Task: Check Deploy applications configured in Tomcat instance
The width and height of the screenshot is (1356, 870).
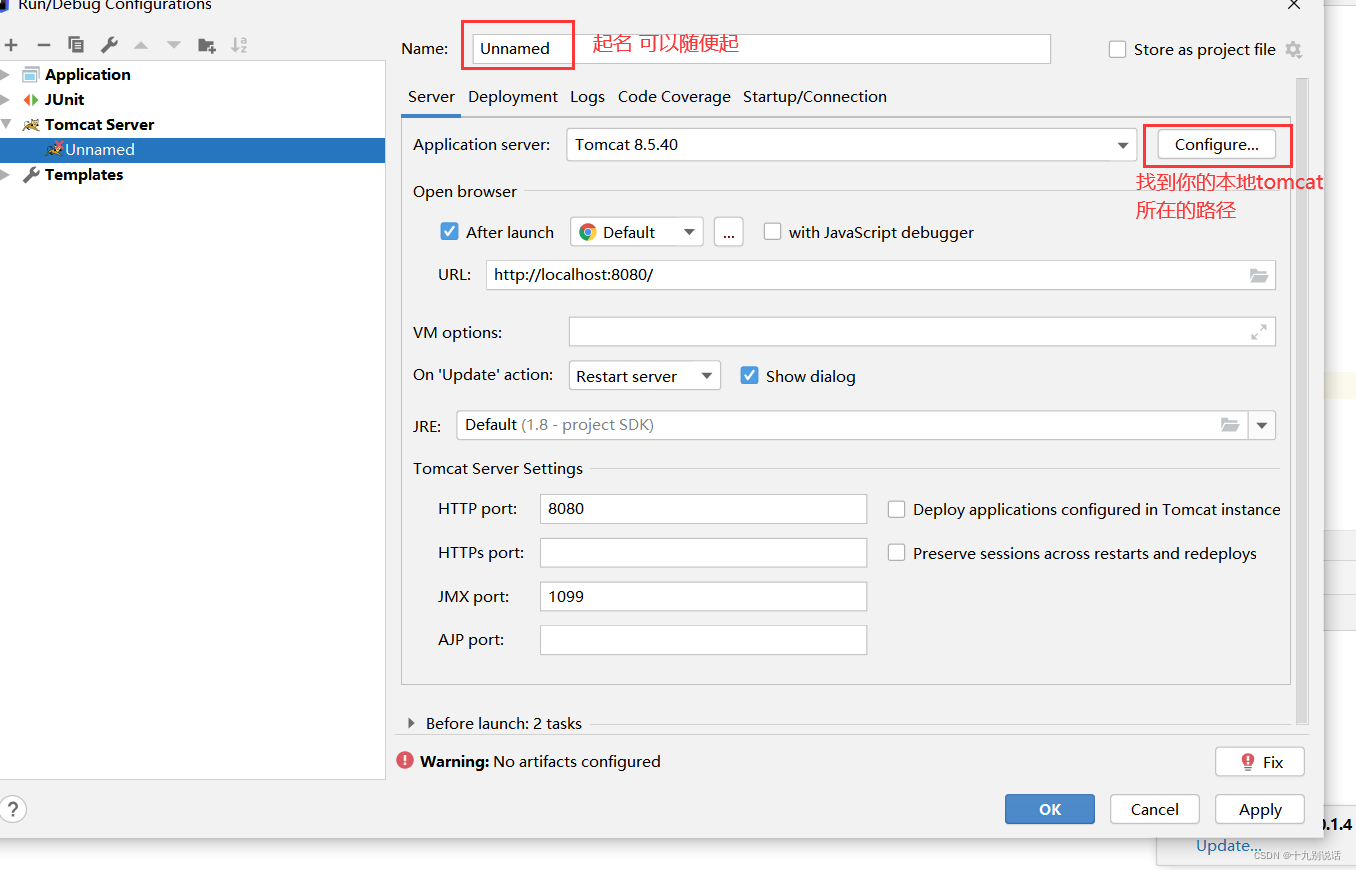Action: [x=897, y=509]
